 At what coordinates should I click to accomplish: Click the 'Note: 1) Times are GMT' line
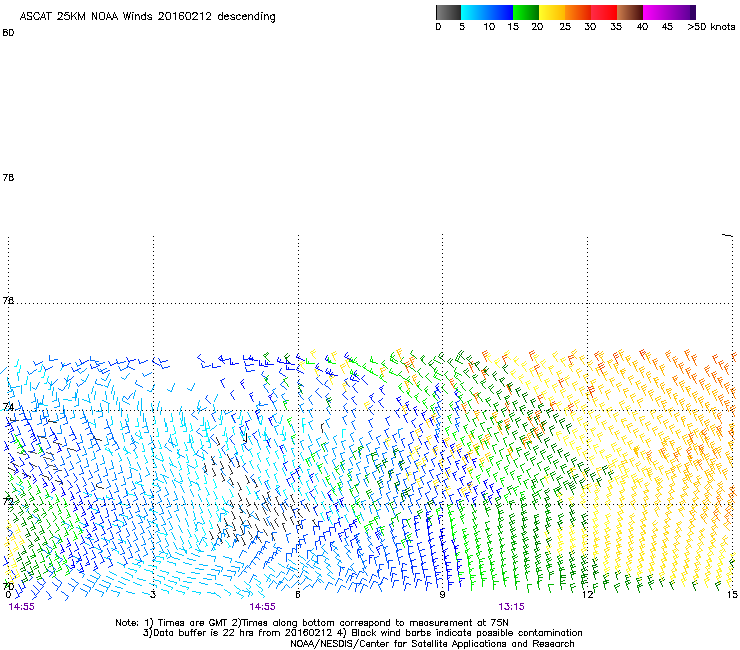coord(312,623)
